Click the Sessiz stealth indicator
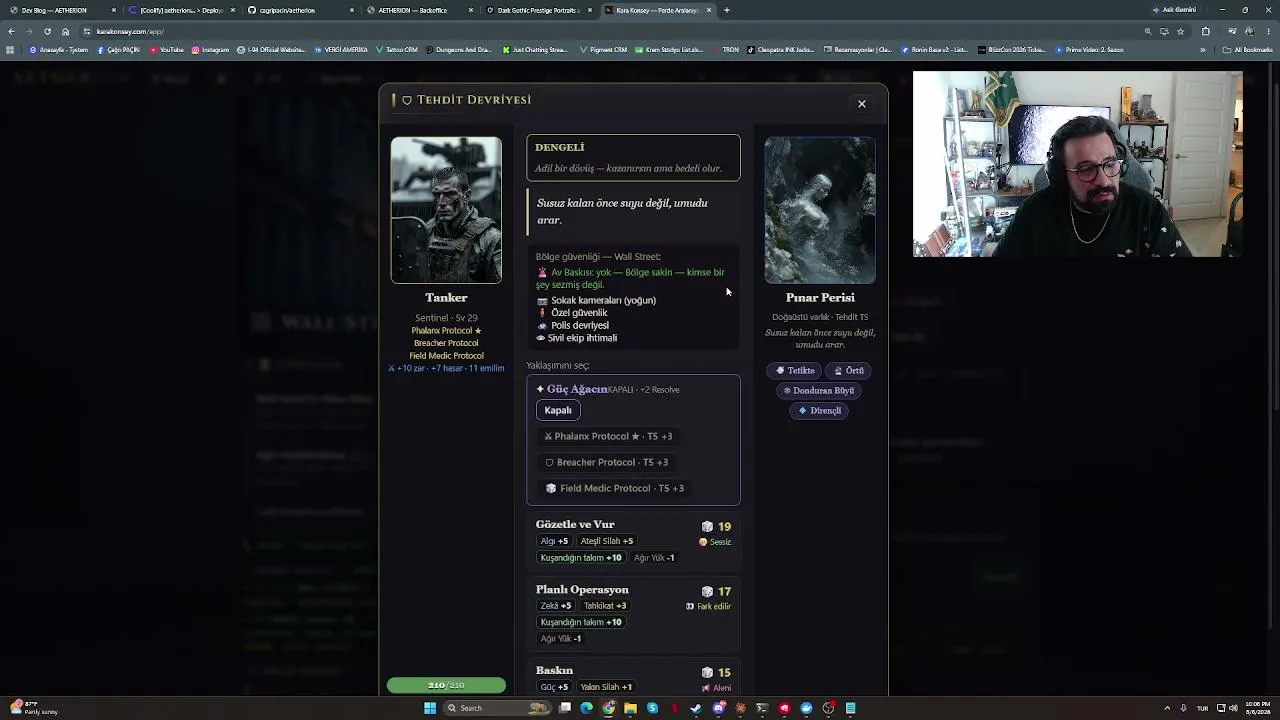This screenshot has height=720, width=1280. click(x=715, y=542)
